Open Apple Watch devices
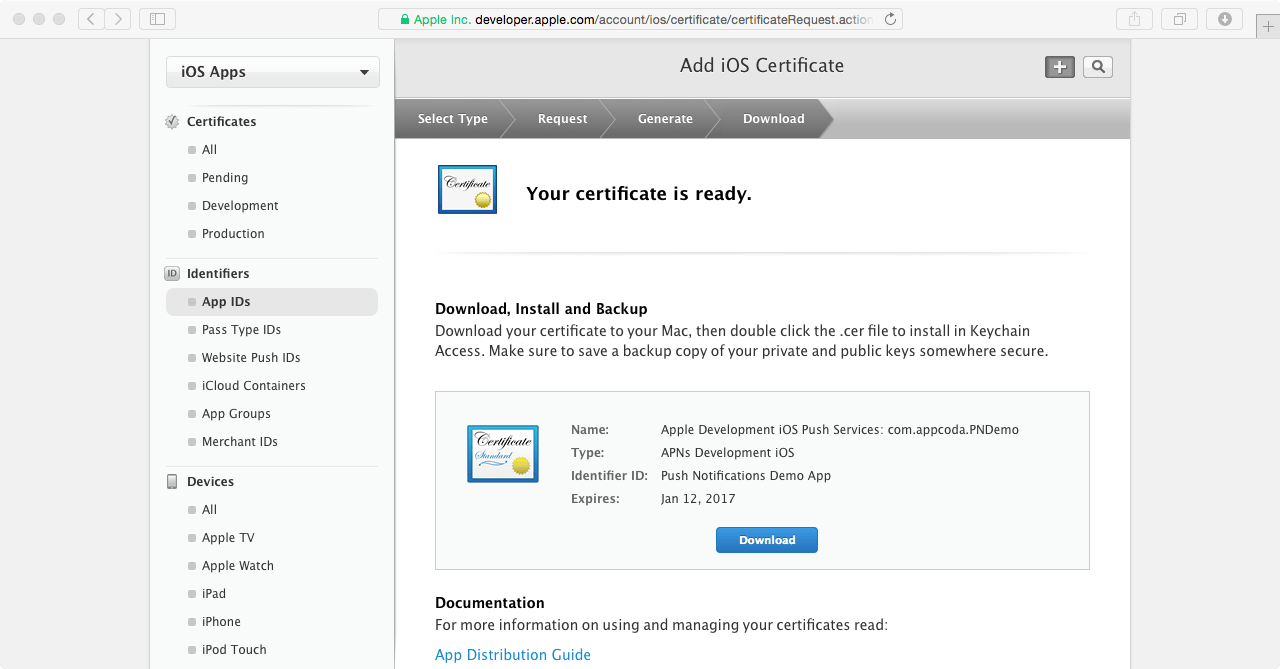Viewport: 1280px width, 669px height. pyautogui.click(x=238, y=566)
